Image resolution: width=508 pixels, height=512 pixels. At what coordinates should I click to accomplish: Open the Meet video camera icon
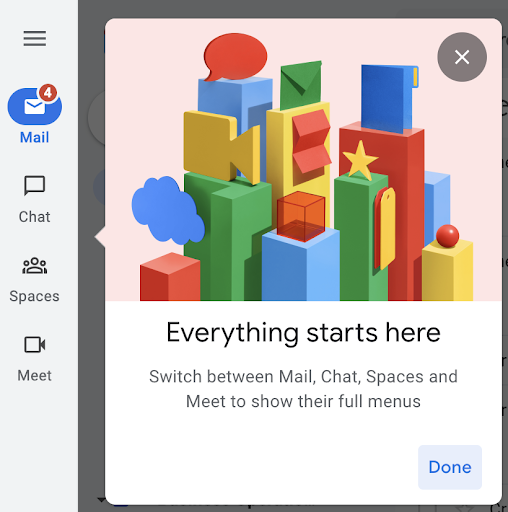click(34, 344)
